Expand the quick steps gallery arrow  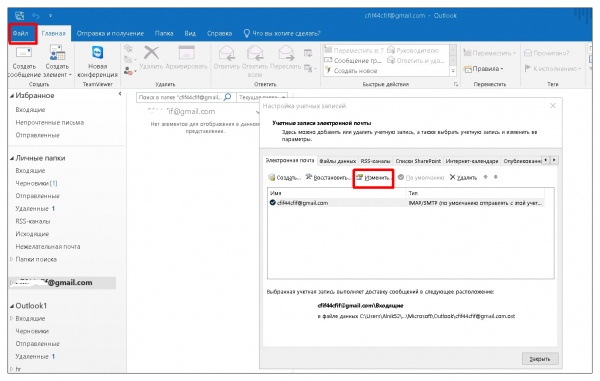coord(453,71)
